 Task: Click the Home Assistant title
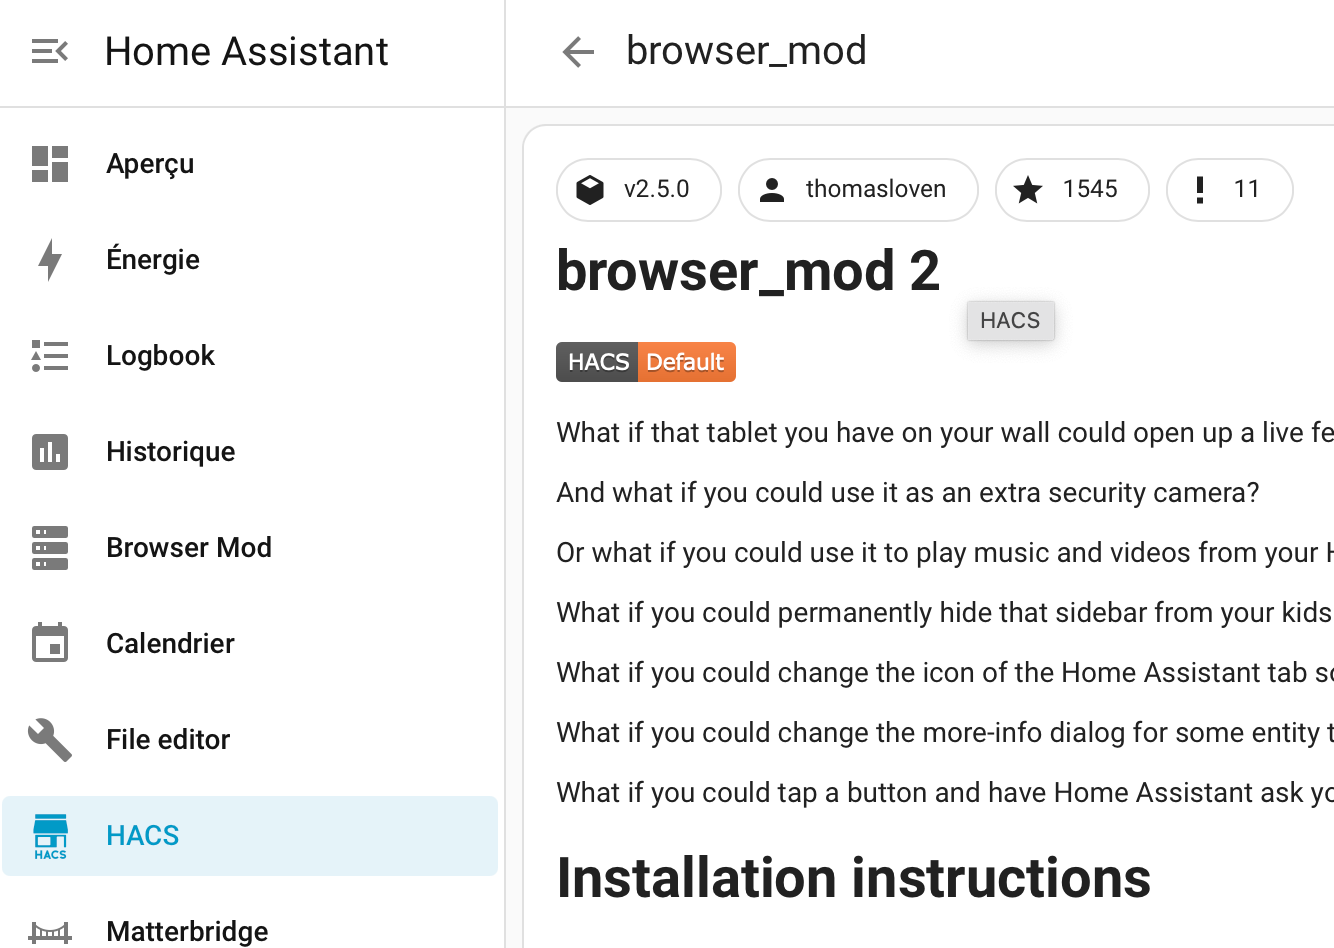(x=246, y=51)
